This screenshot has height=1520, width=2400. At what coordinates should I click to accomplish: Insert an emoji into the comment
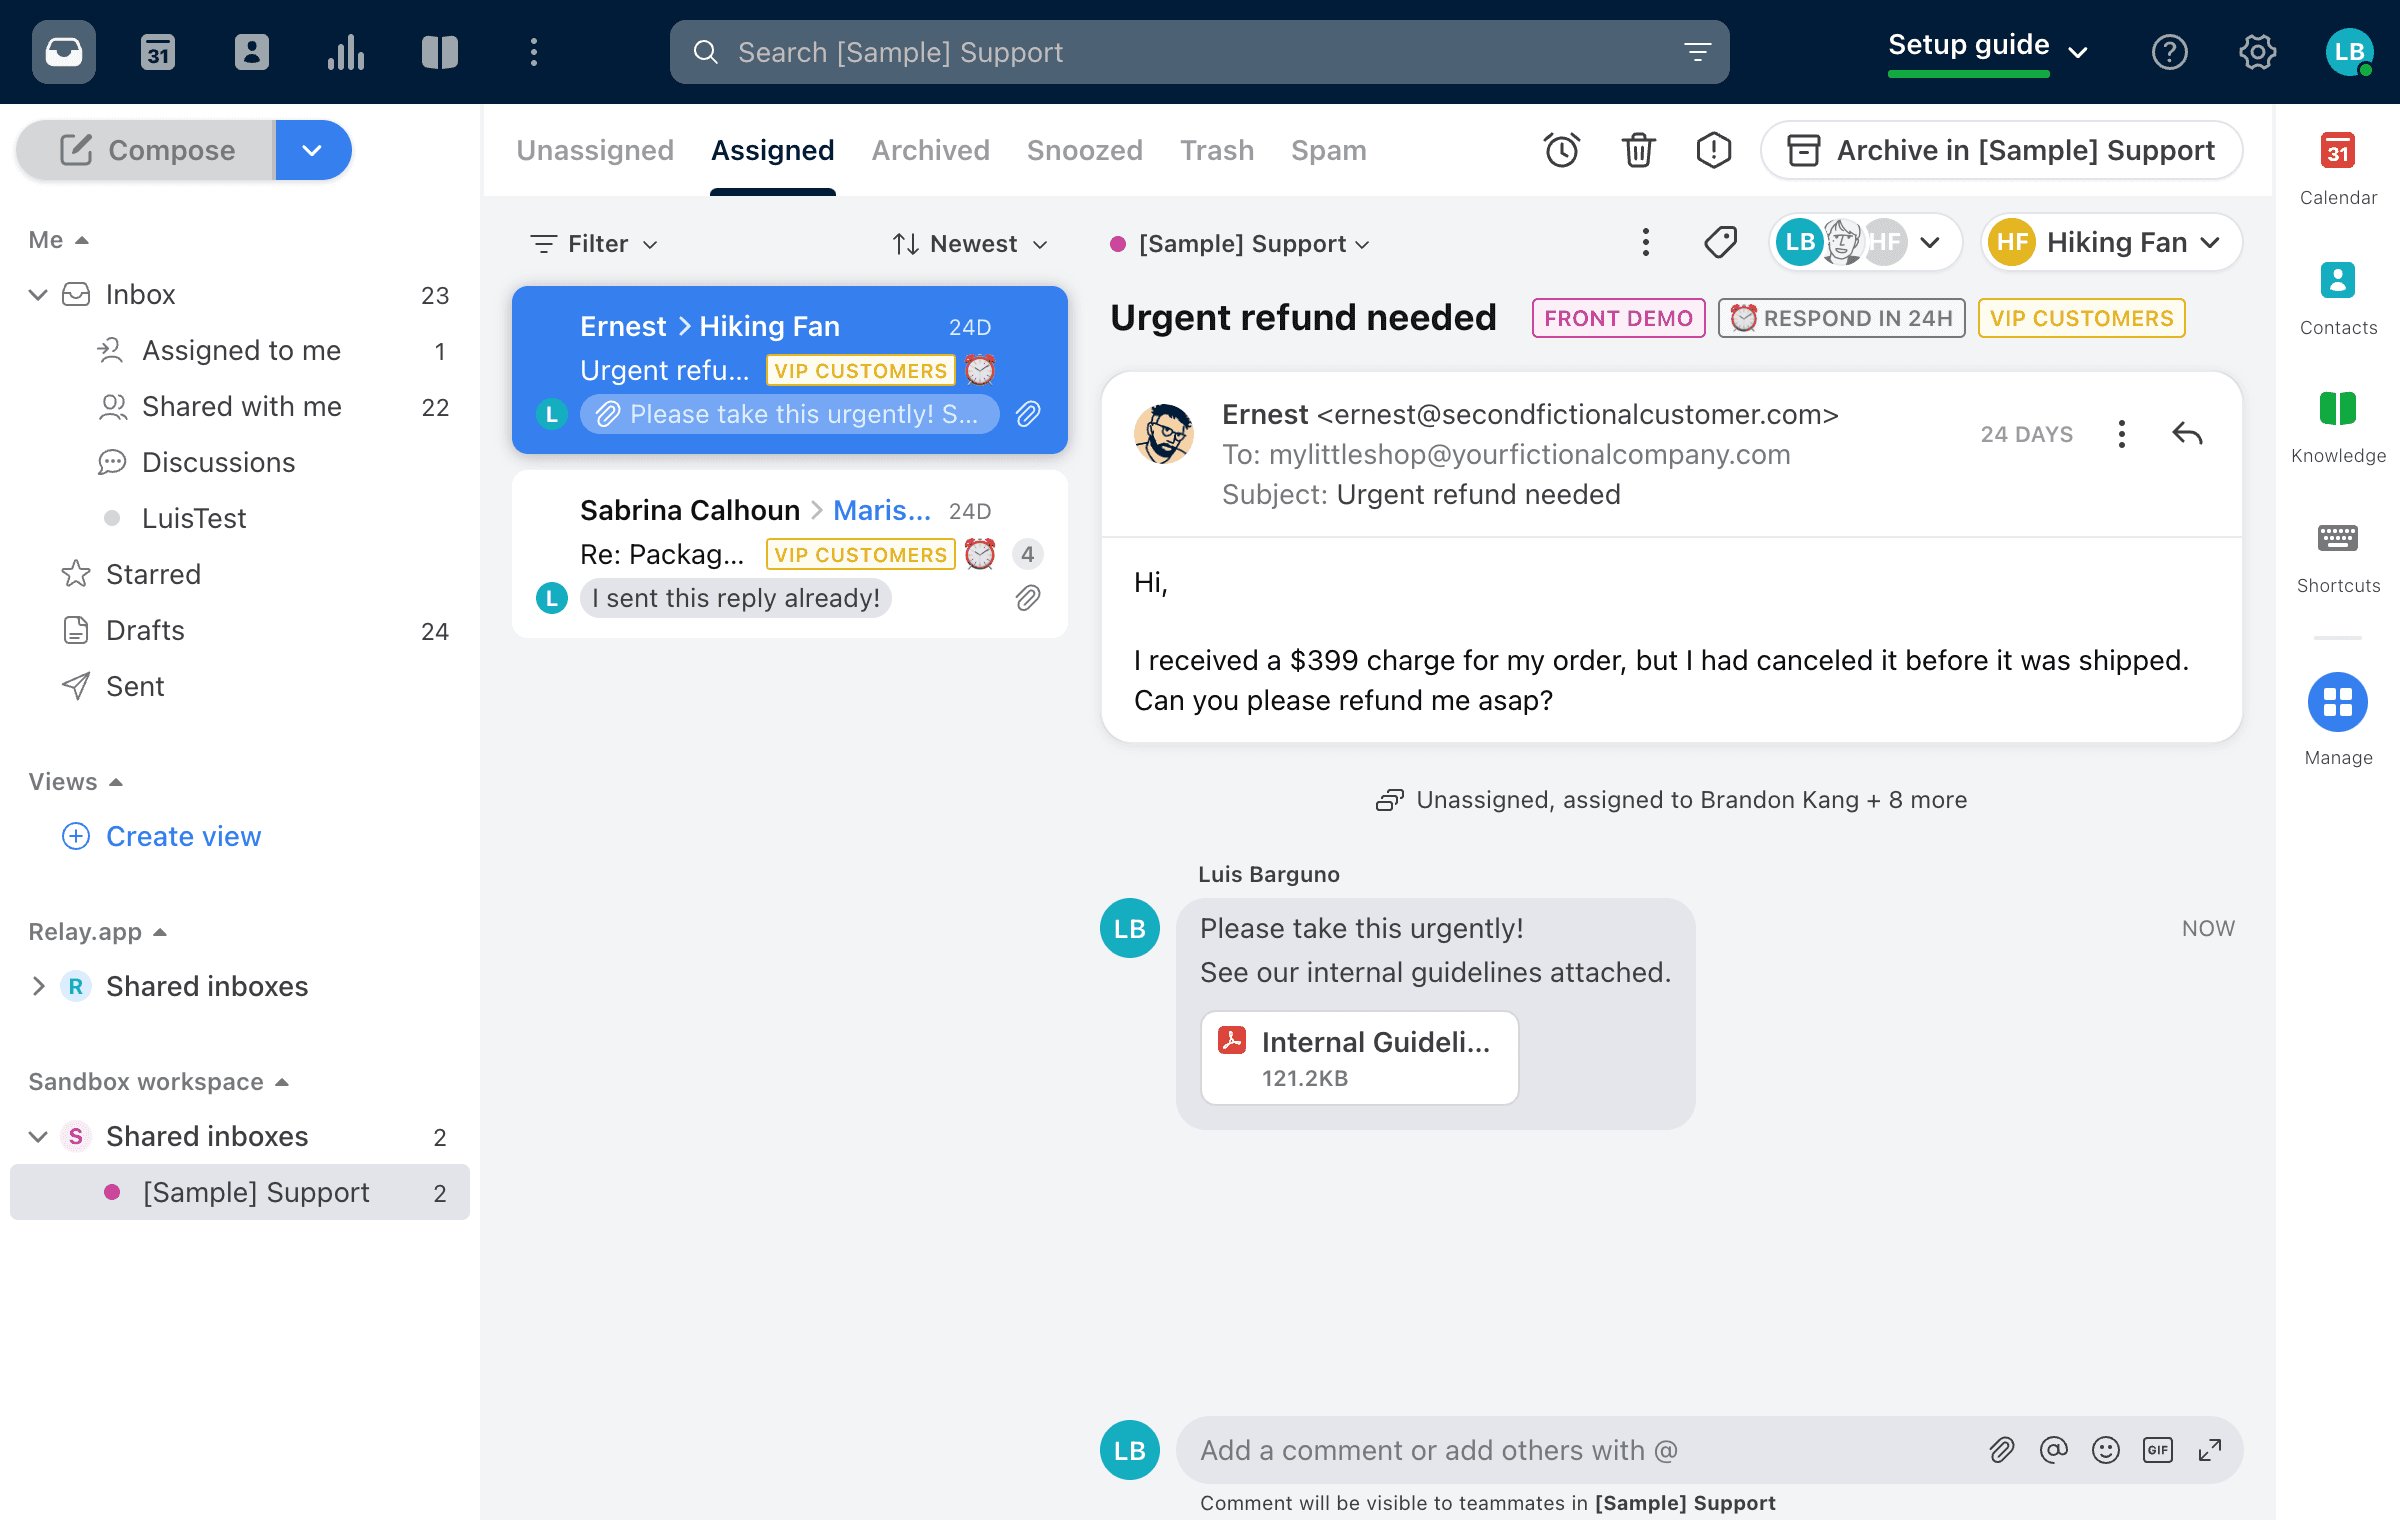pos(2105,1449)
